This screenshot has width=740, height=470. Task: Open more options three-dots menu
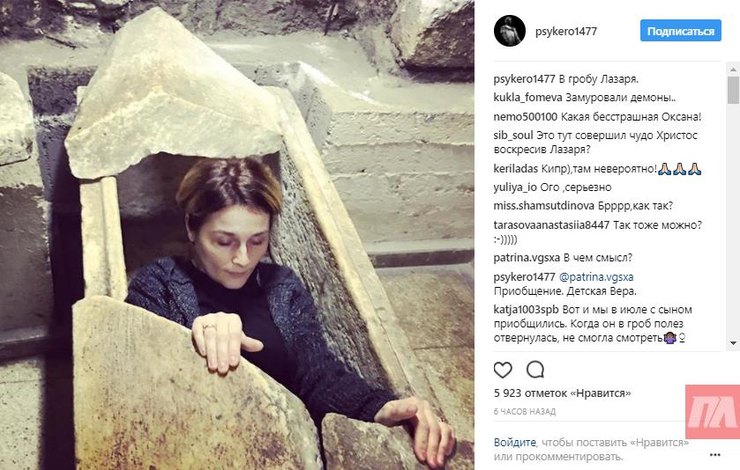tap(715, 455)
